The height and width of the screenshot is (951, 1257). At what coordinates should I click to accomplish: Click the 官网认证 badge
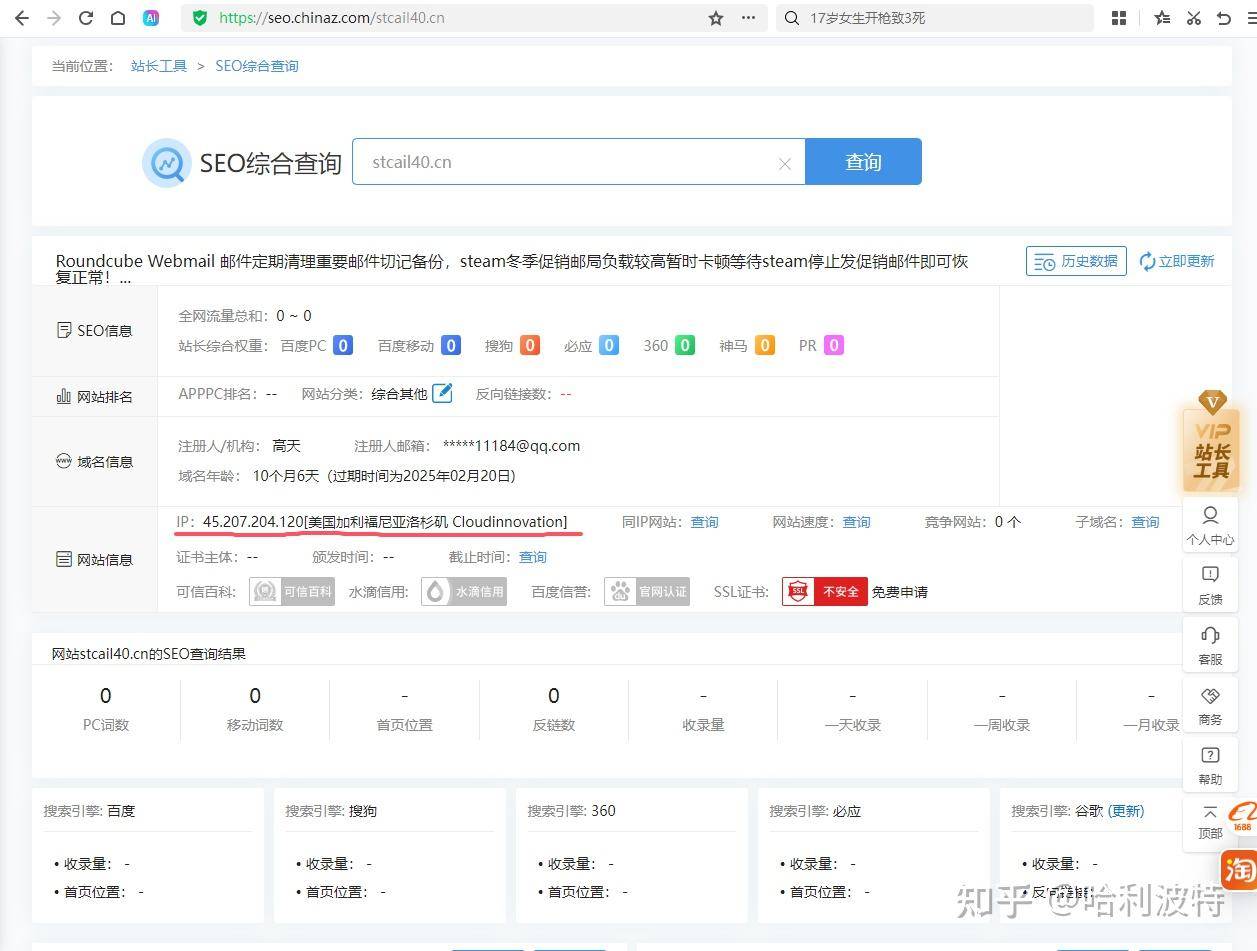point(647,592)
